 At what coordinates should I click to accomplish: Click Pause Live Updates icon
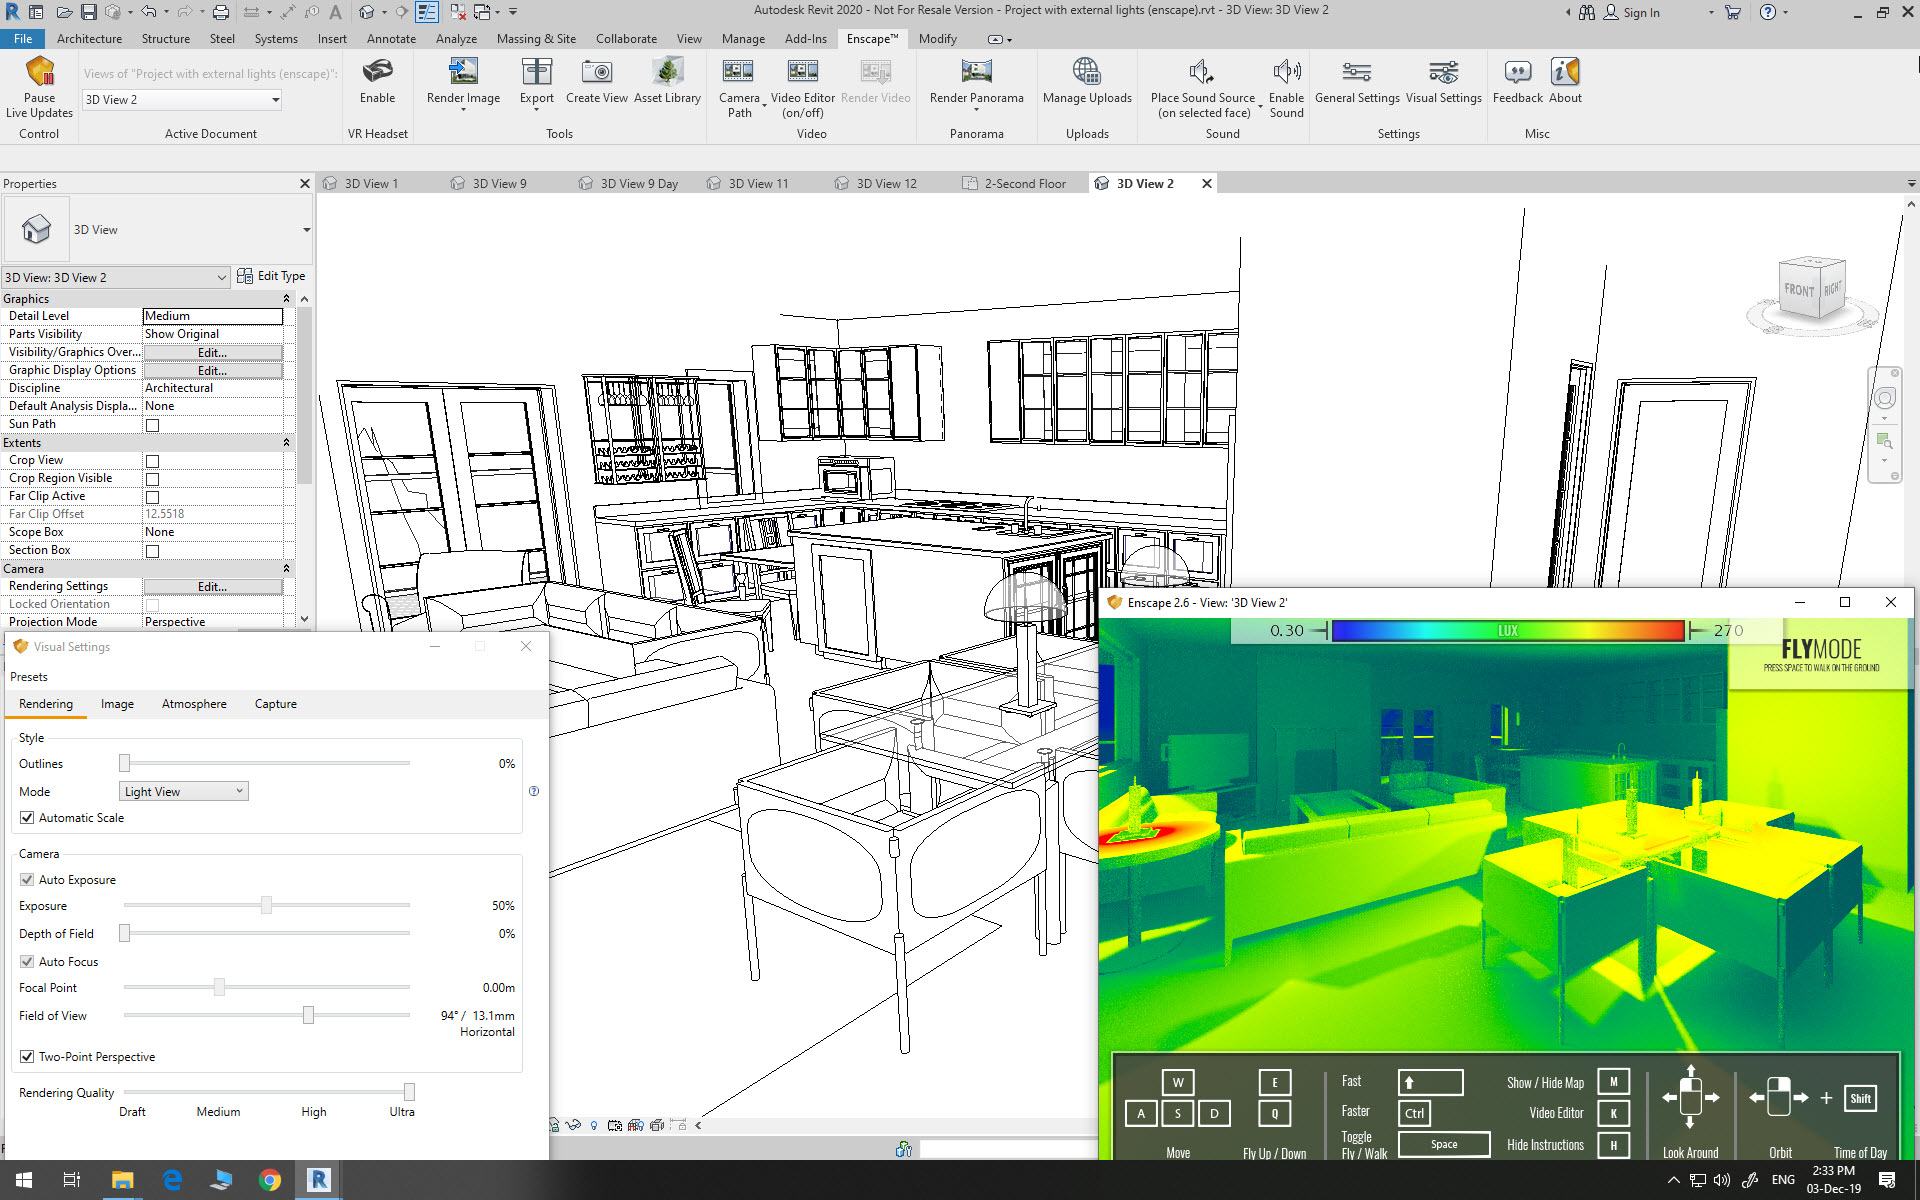click(39, 72)
